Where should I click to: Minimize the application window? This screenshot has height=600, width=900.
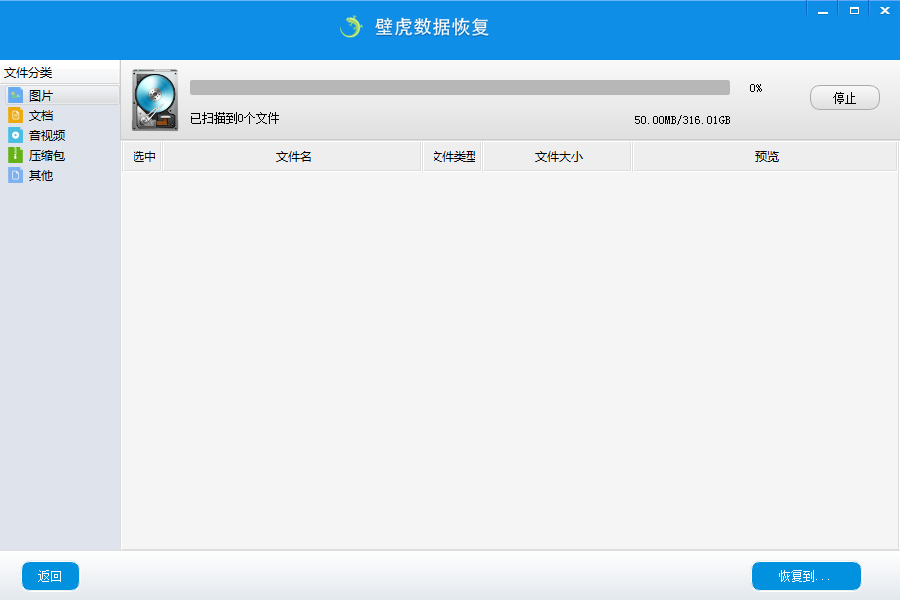(823, 11)
